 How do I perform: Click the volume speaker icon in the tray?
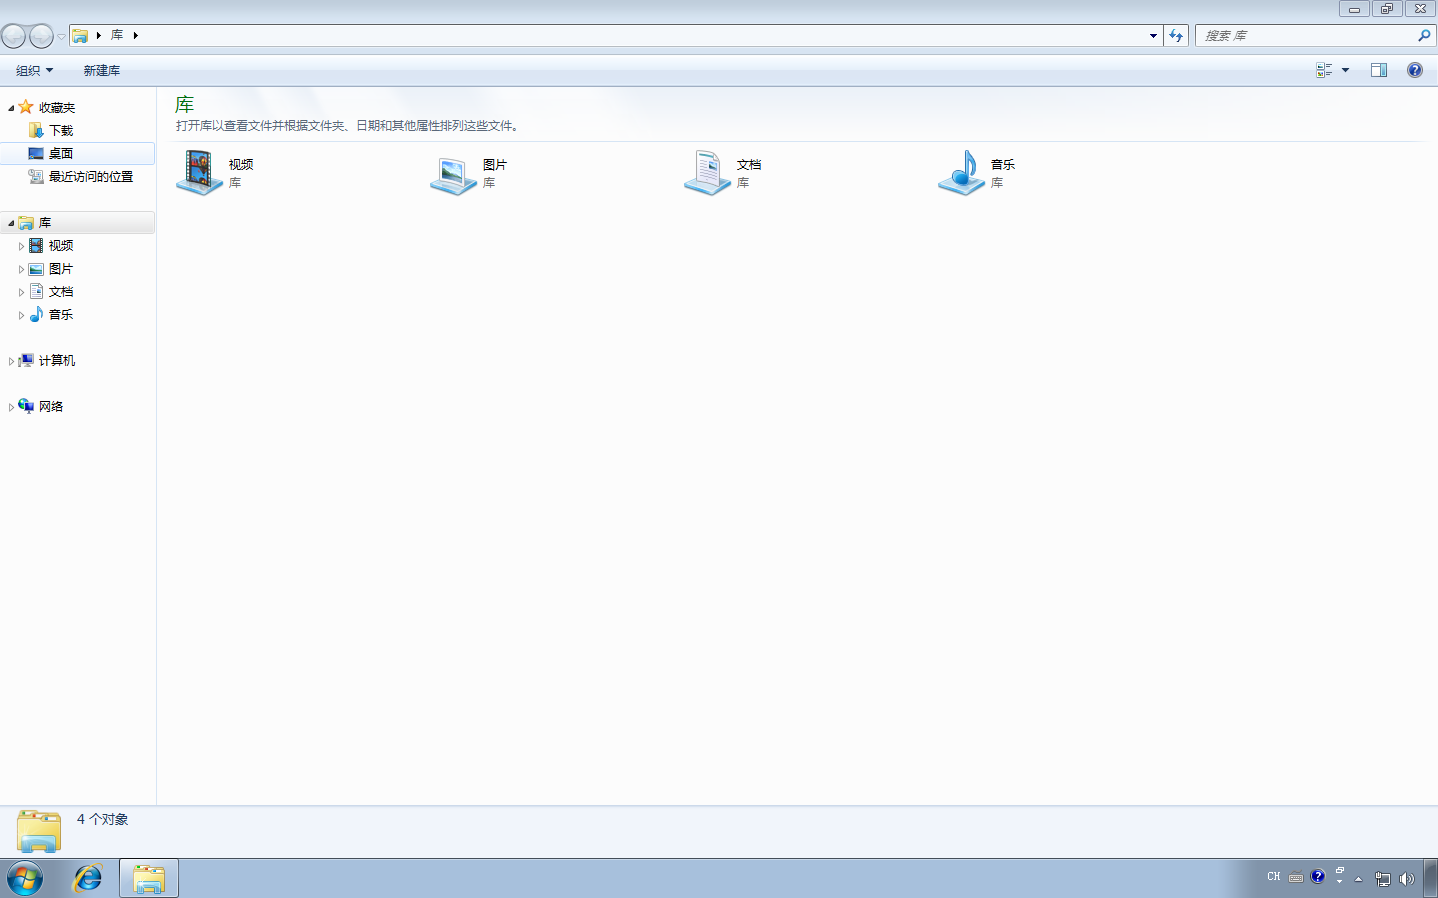[x=1407, y=879]
